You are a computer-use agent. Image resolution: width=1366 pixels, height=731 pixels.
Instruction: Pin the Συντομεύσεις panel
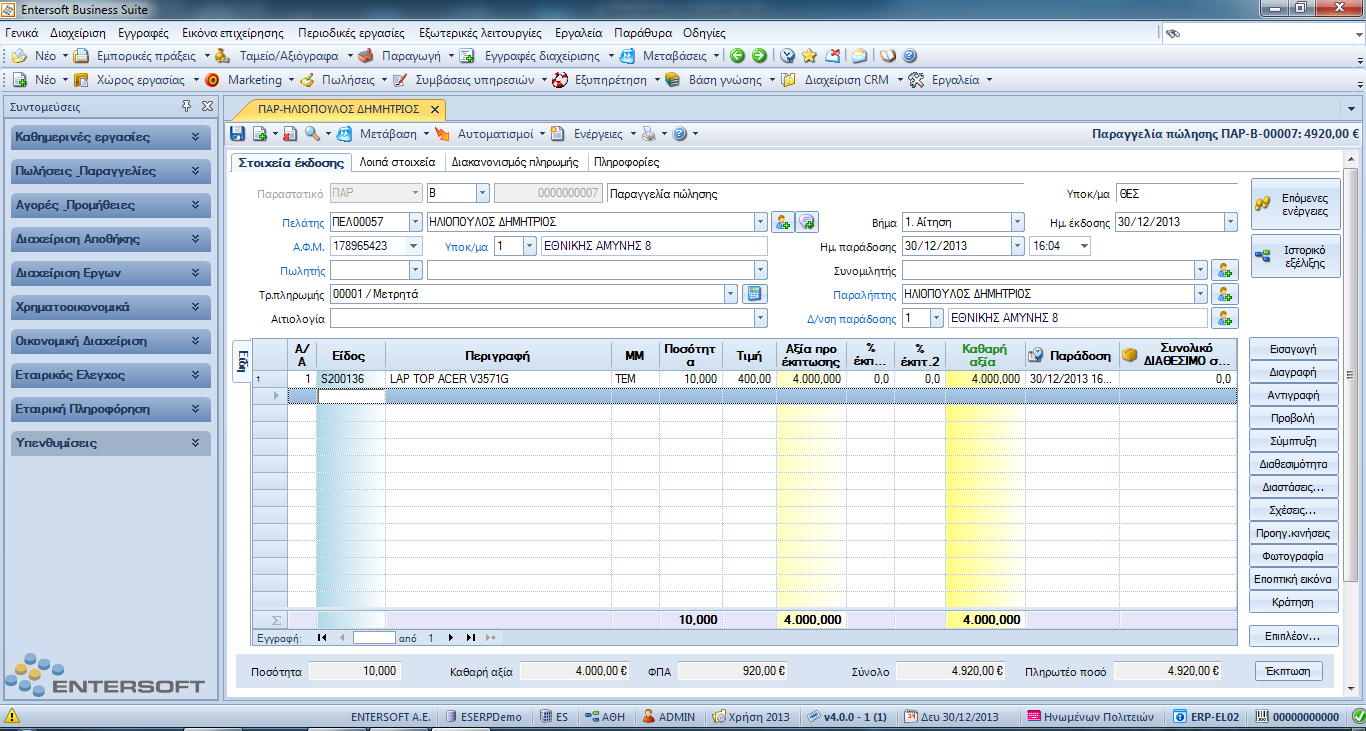coord(186,106)
